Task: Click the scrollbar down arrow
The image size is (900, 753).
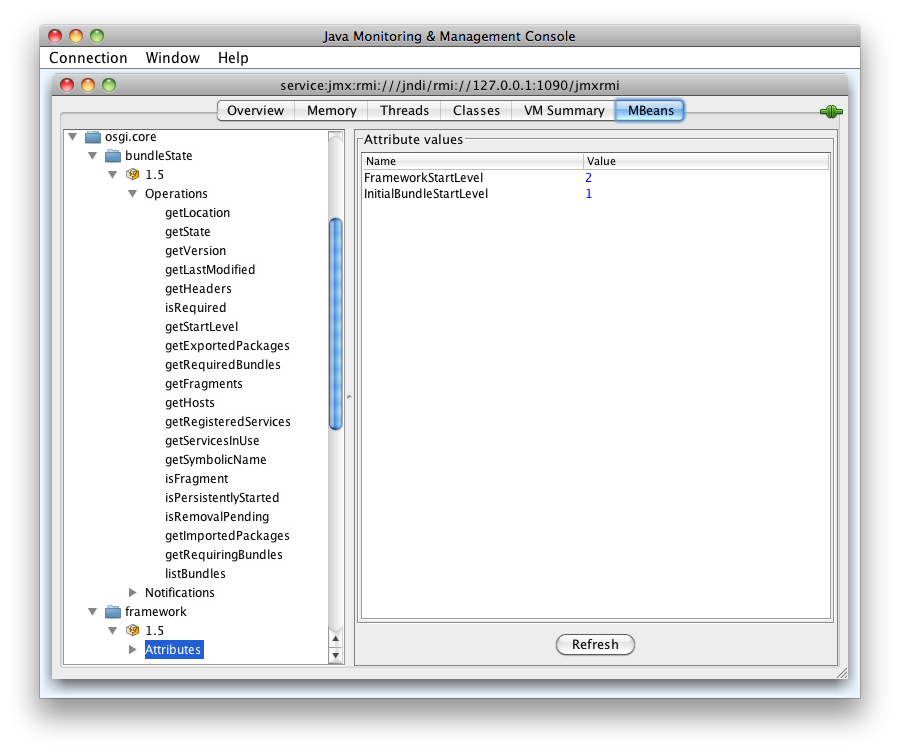Action: (336, 655)
